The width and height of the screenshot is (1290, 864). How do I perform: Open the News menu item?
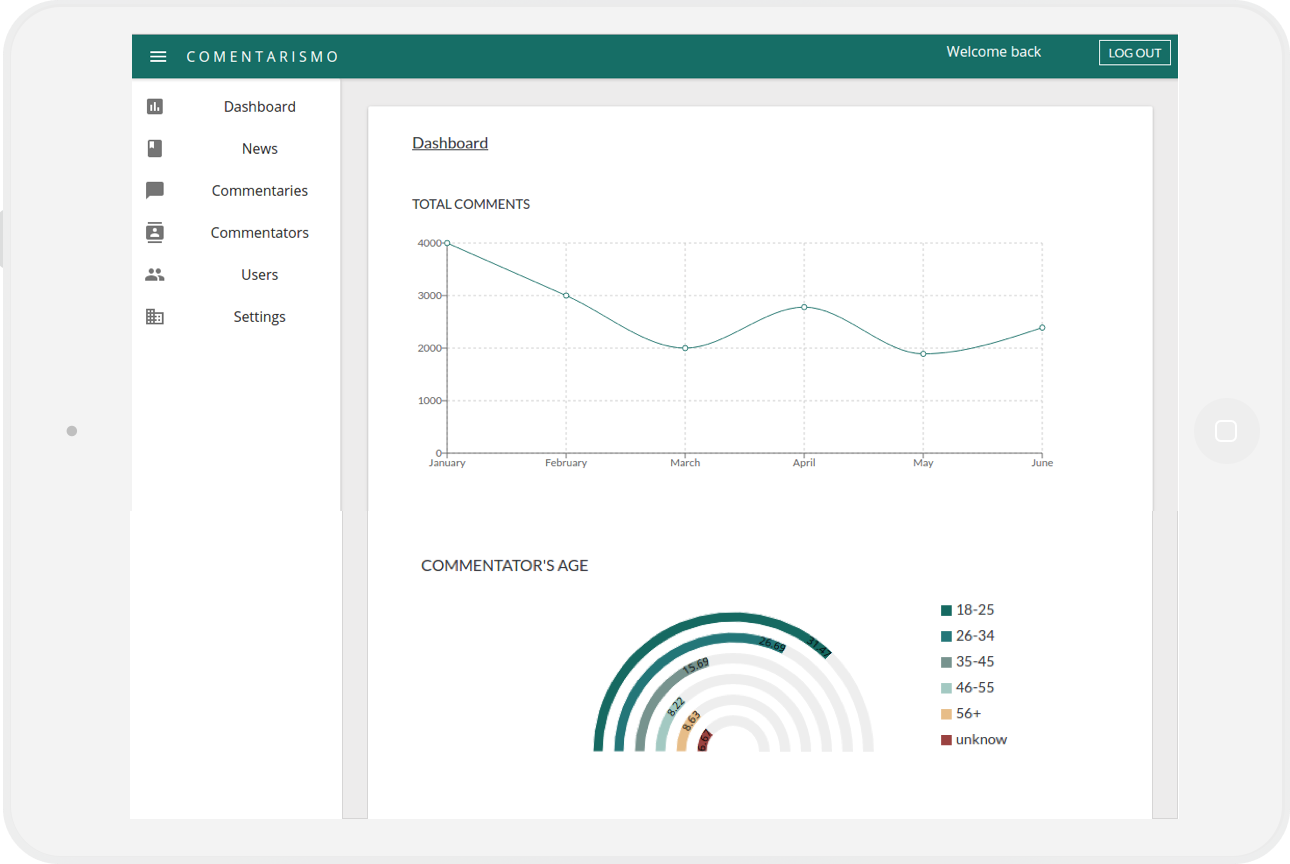(x=259, y=149)
